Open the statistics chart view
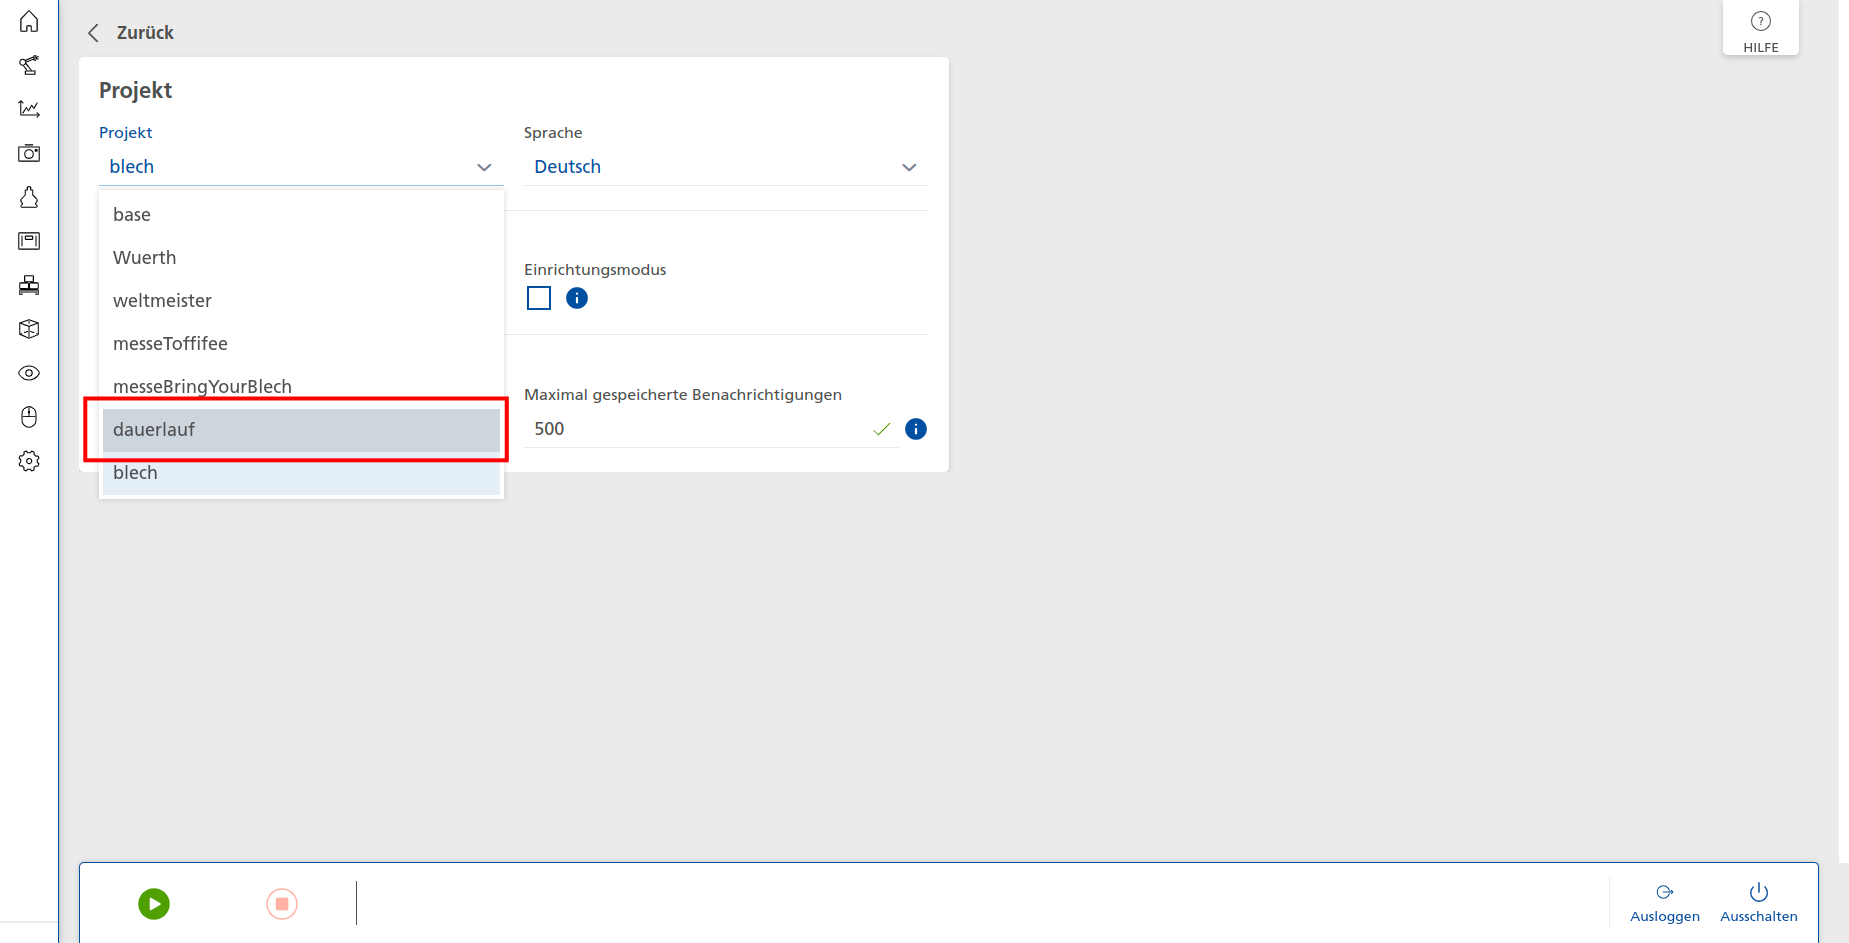 click(x=29, y=109)
